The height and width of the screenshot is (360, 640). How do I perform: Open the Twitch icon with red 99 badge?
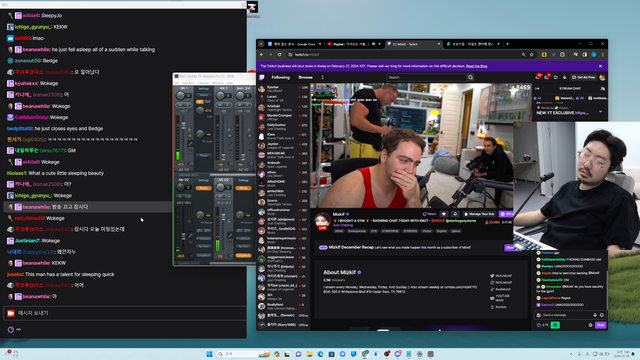pos(538,77)
